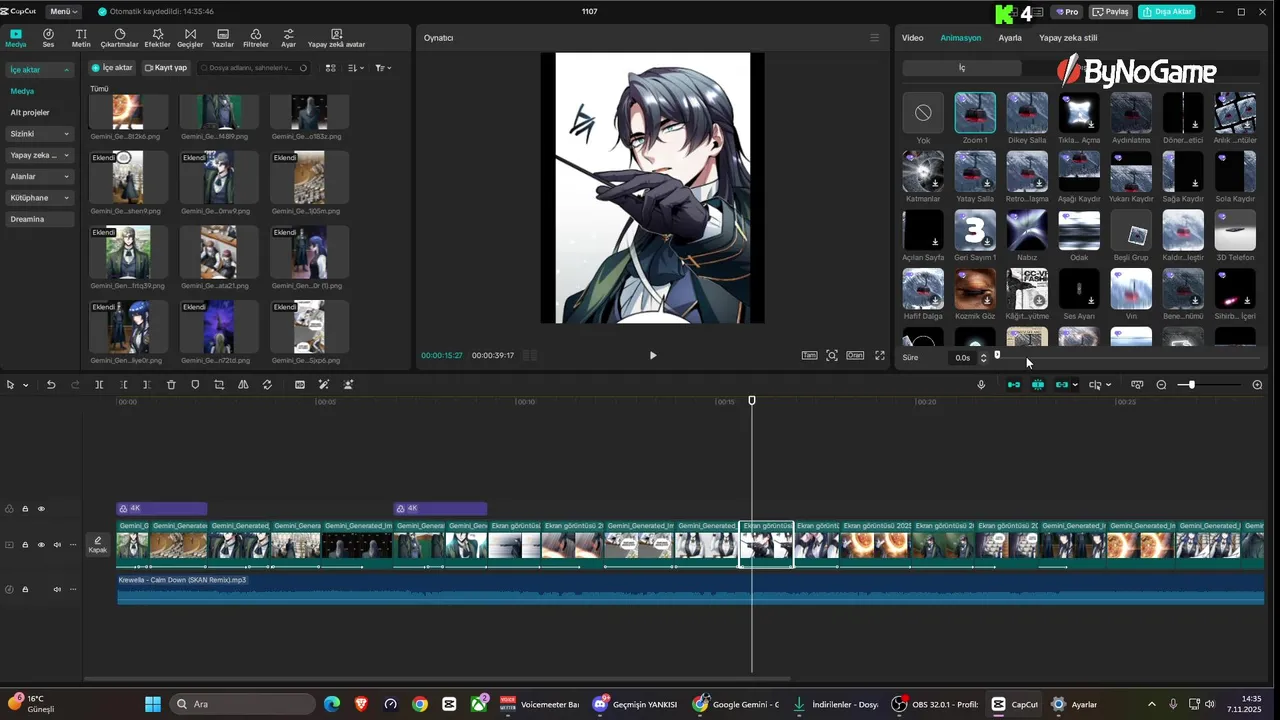Toggle visibility of the main video track
Image resolution: width=1280 pixels, height=720 pixels.
[41, 545]
